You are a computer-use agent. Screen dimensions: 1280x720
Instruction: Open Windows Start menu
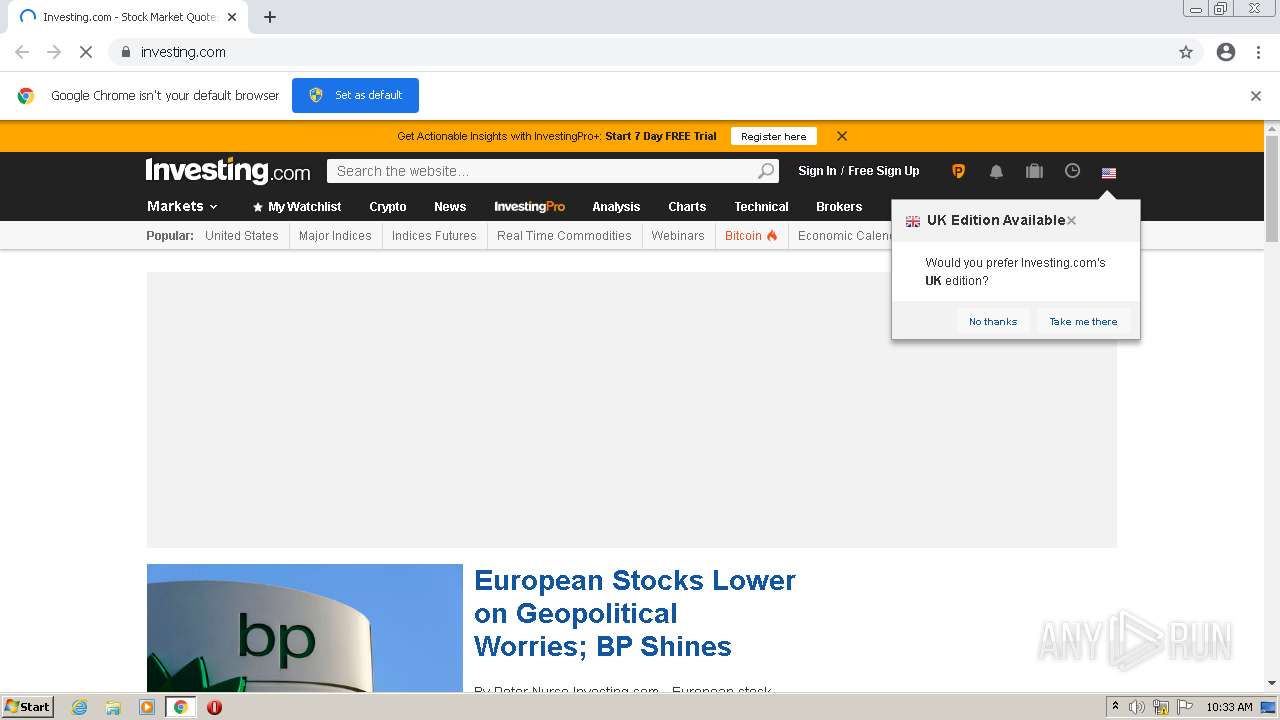pos(28,707)
